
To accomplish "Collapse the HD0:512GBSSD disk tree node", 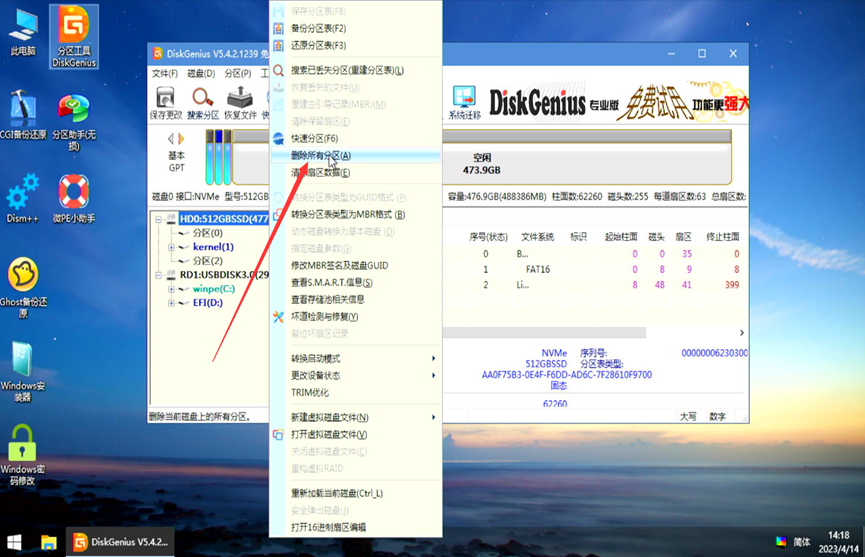I will (x=159, y=219).
